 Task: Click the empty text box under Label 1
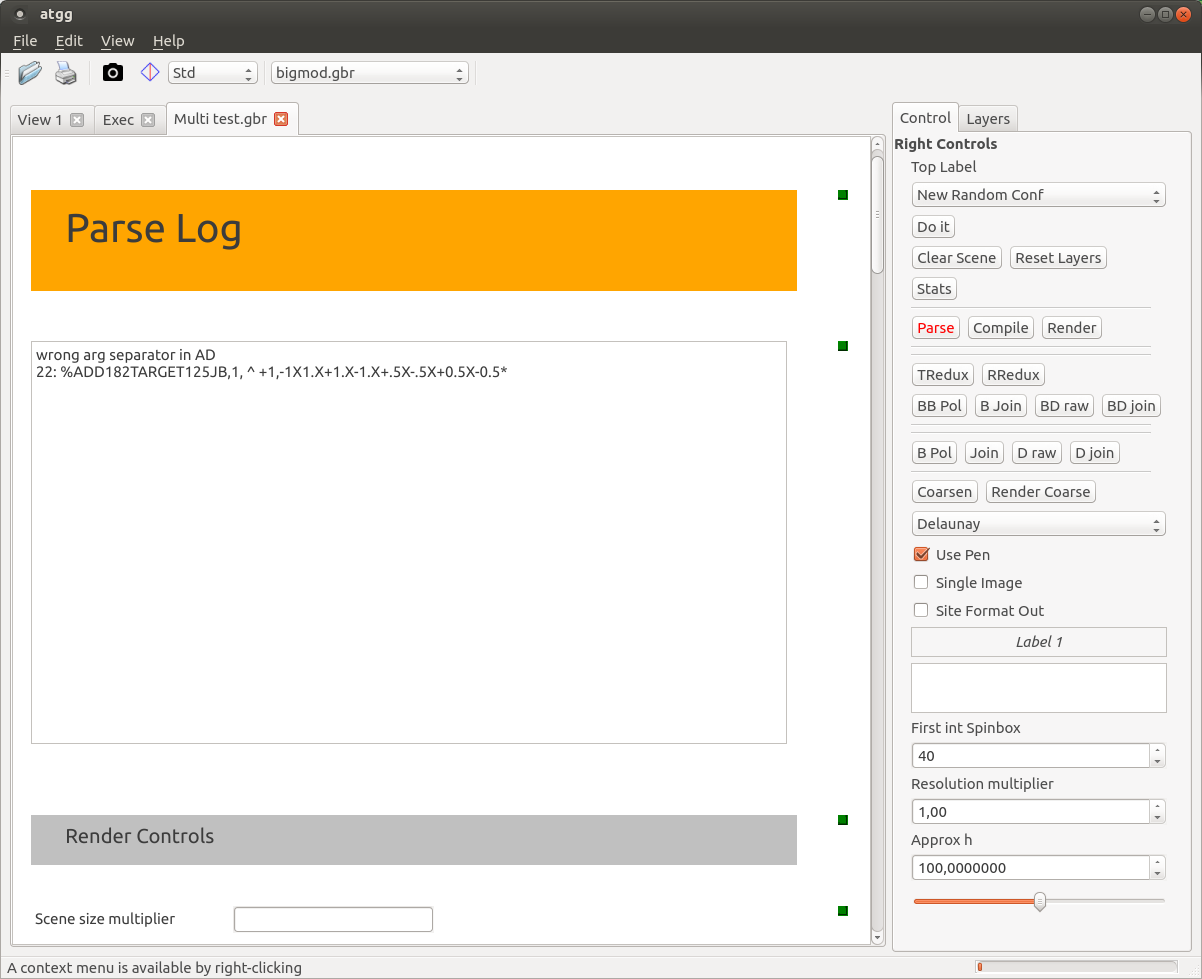point(1039,688)
